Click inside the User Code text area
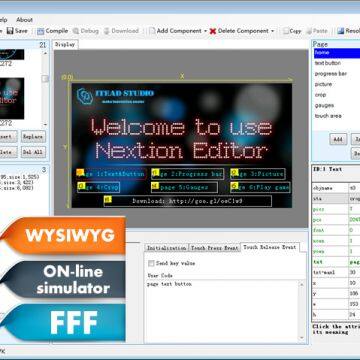360x360 pixels. pos(223,311)
